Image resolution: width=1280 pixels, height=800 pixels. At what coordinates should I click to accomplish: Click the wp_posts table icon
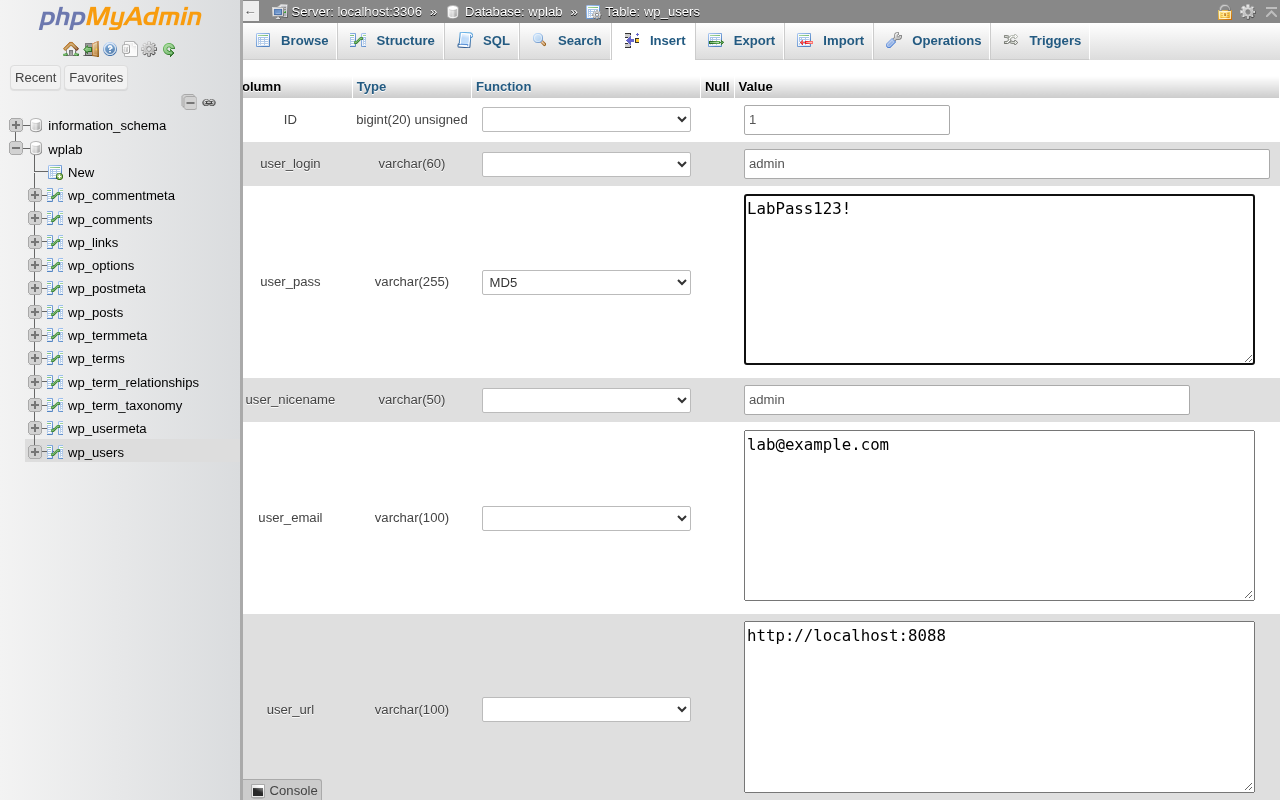(55, 312)
